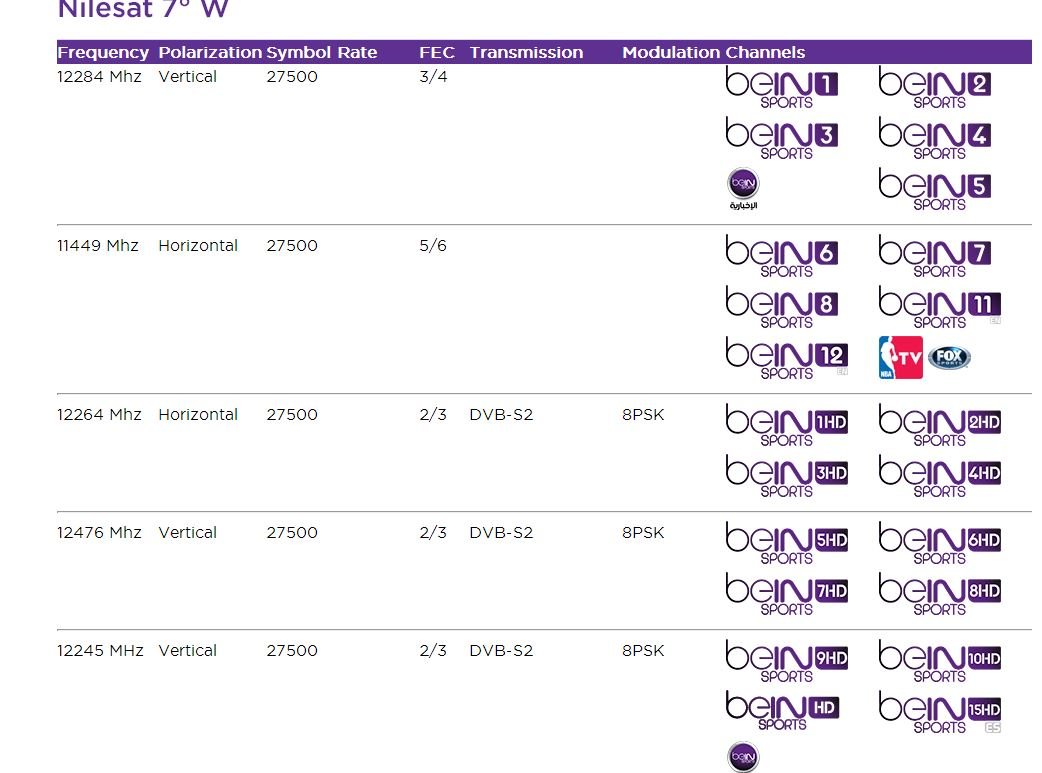Click 2/3 in the 12245 MHz row
This screenshot has height=773, width=1042.
(x=433, y=650)
